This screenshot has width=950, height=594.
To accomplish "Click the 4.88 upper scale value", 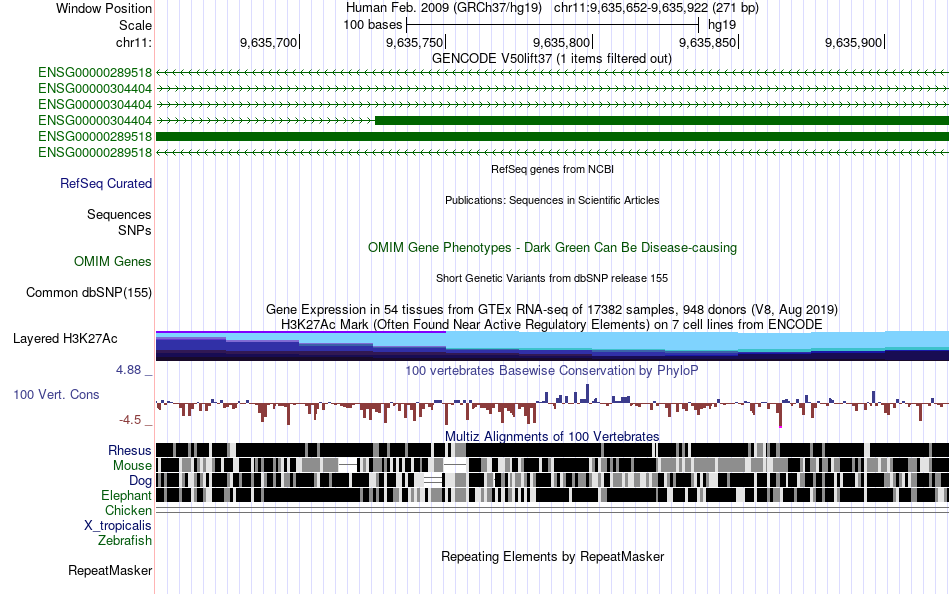I will 129,370.
